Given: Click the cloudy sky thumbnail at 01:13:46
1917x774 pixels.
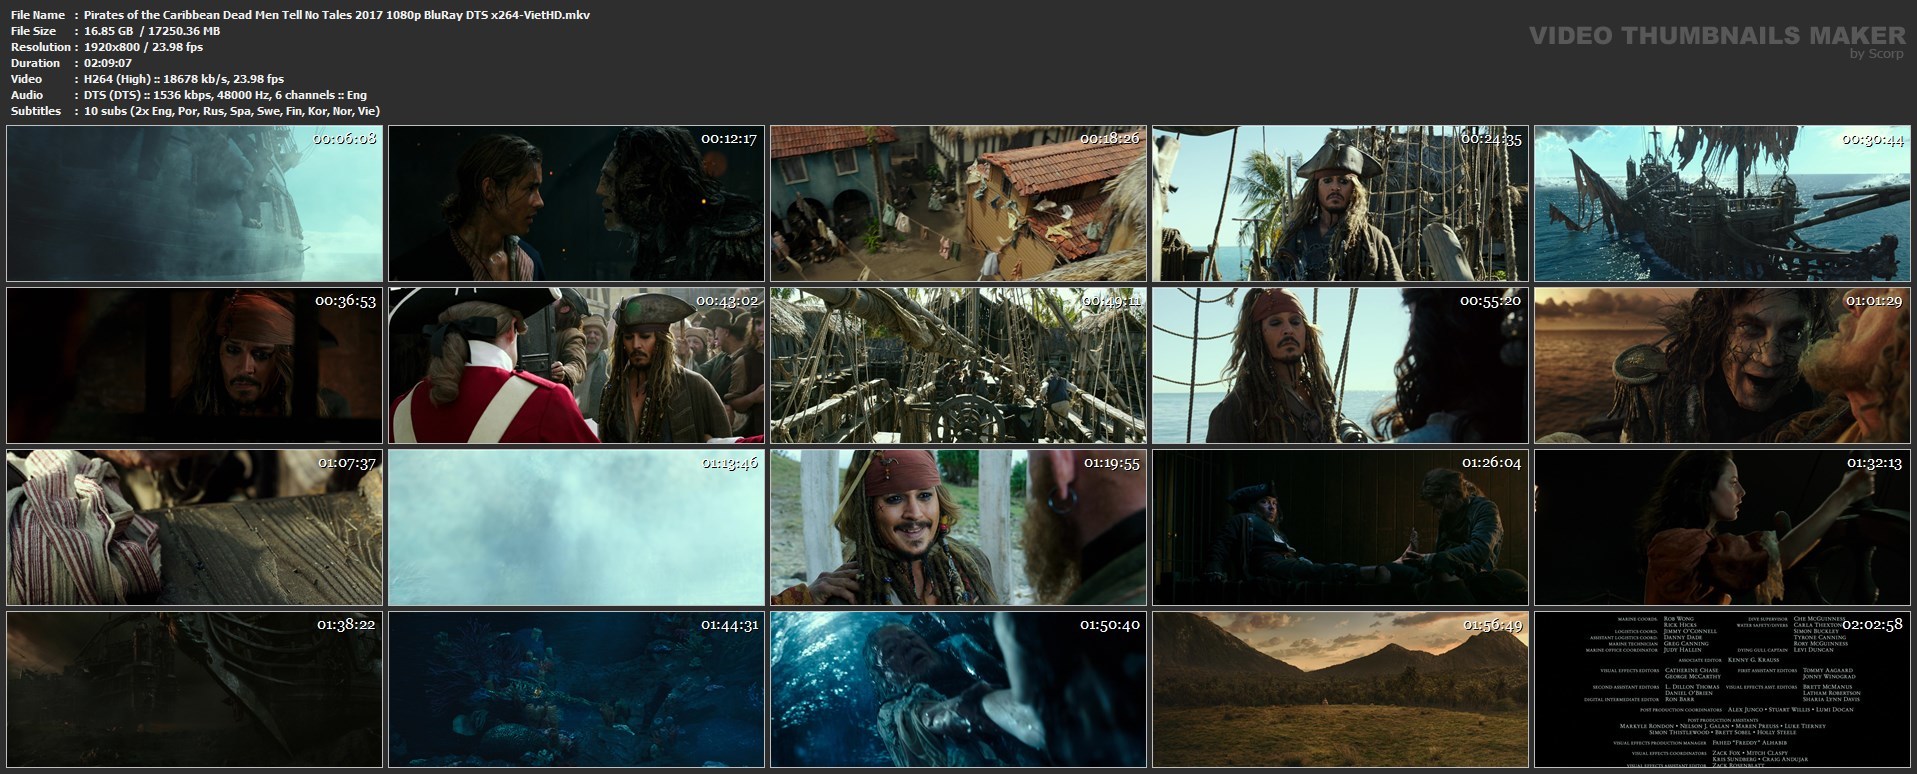Looking at the screenshot, I should click(x=577, y=528).
